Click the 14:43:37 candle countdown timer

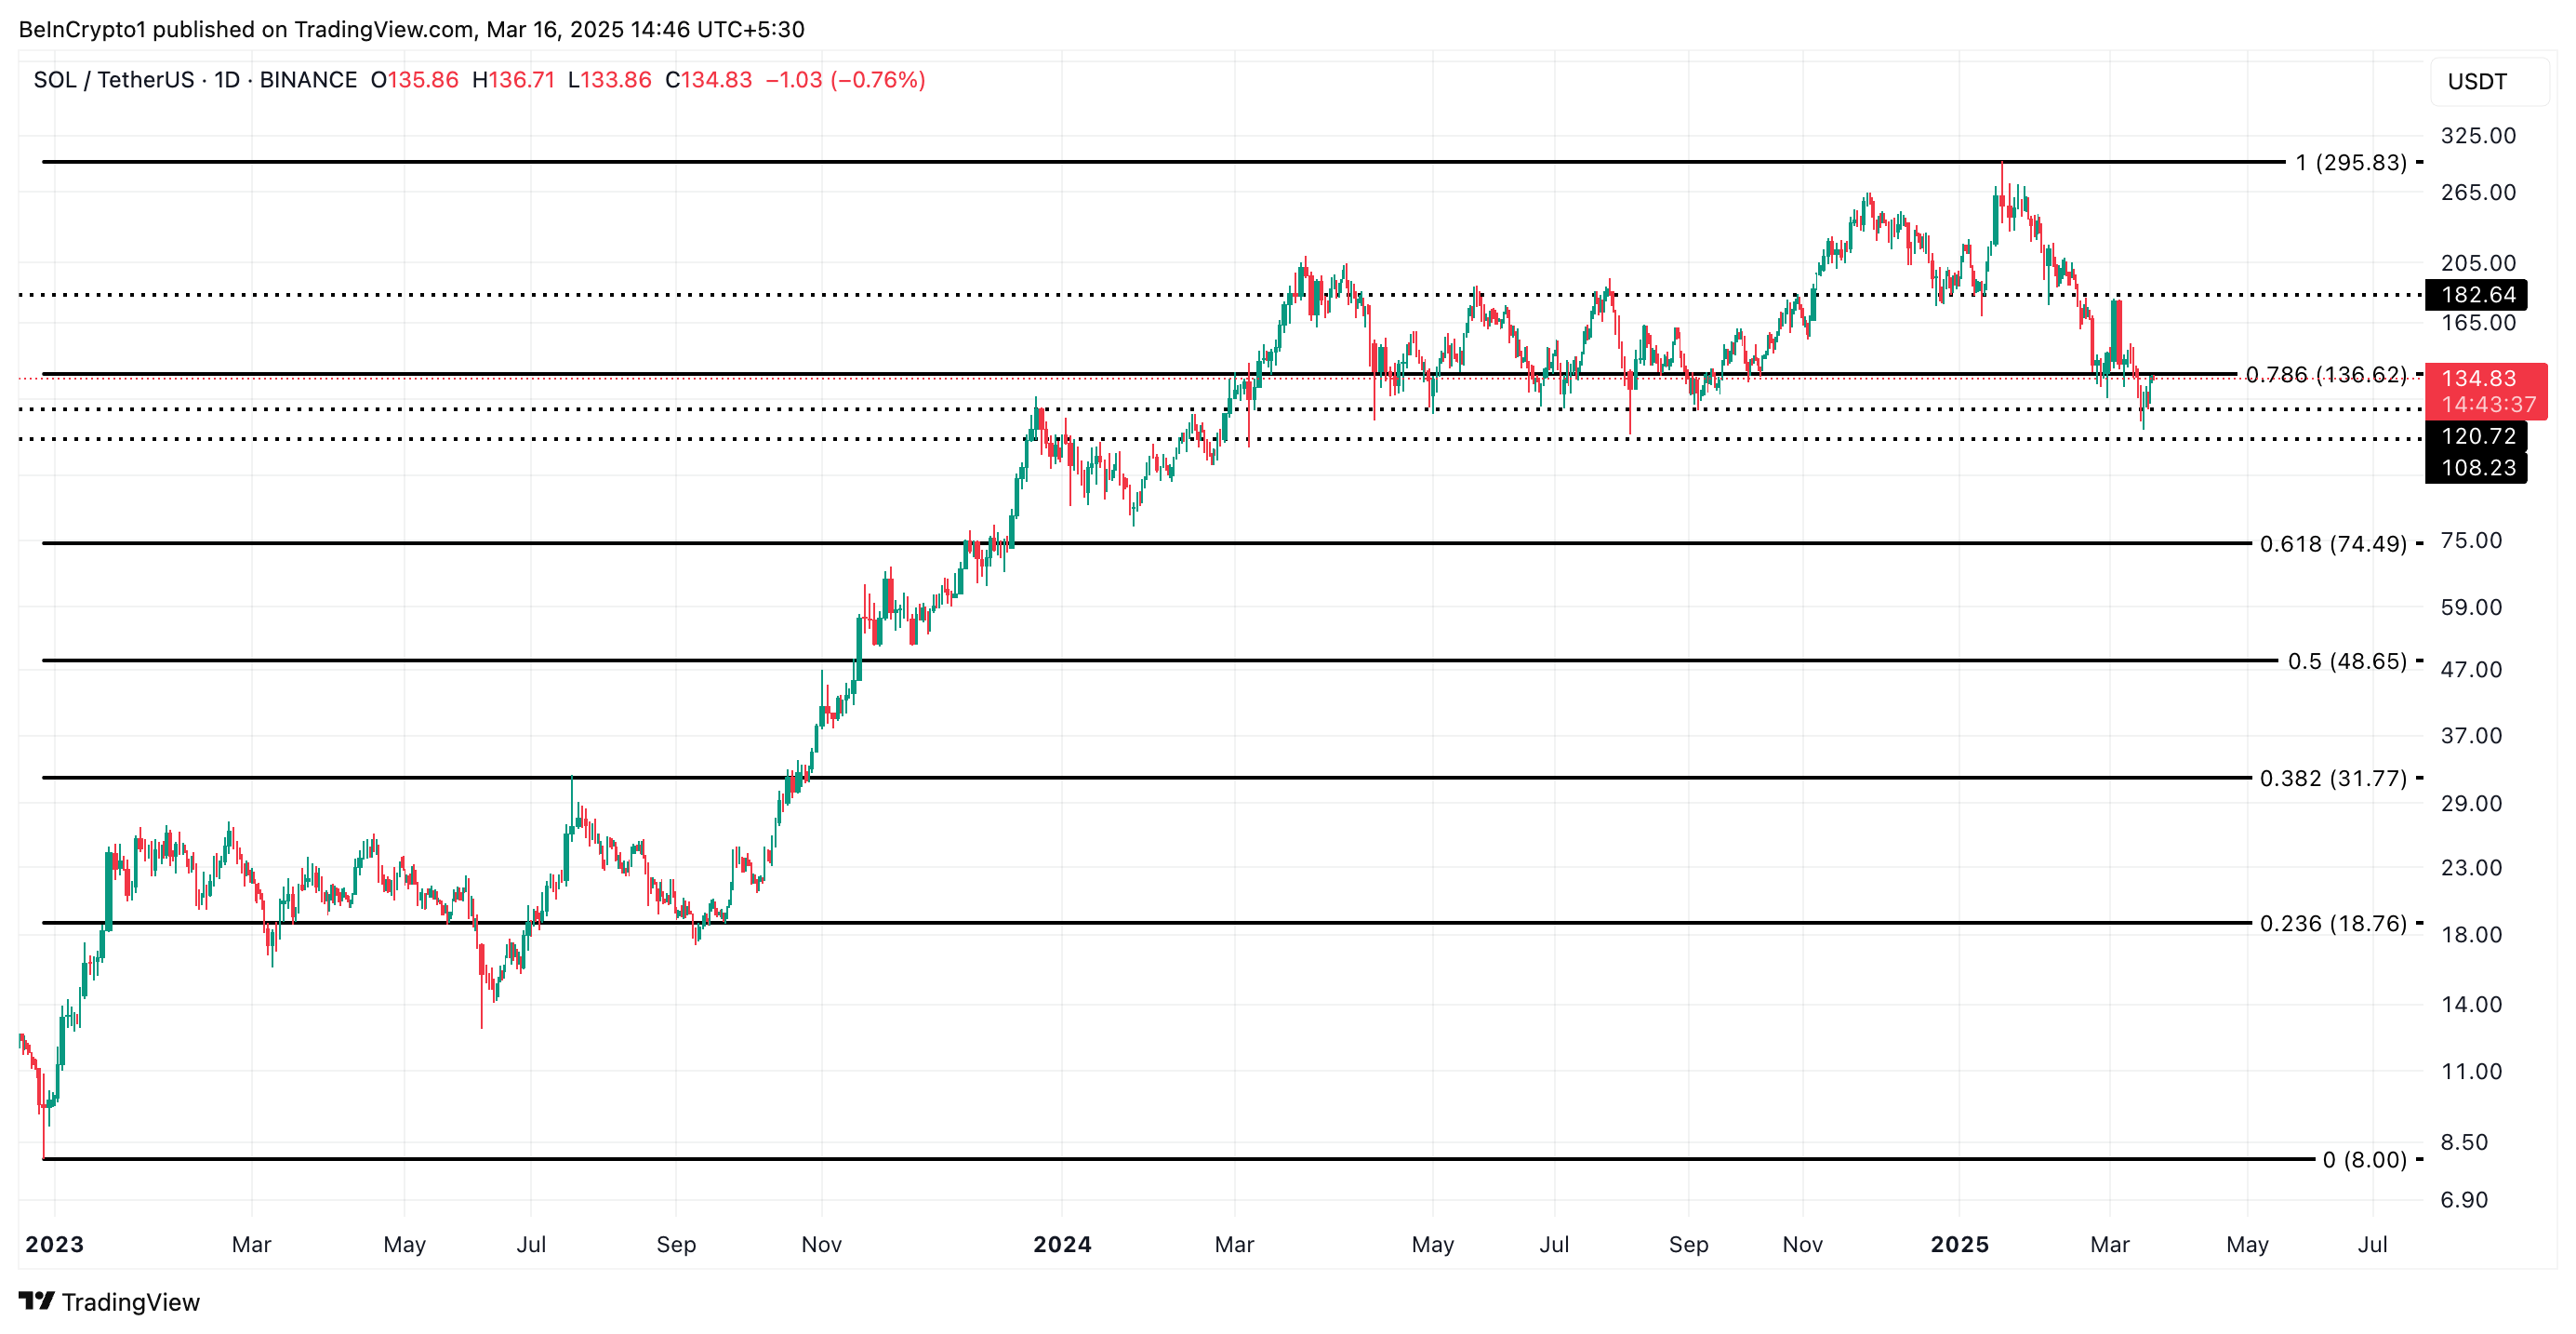(x=2488, y=405)
